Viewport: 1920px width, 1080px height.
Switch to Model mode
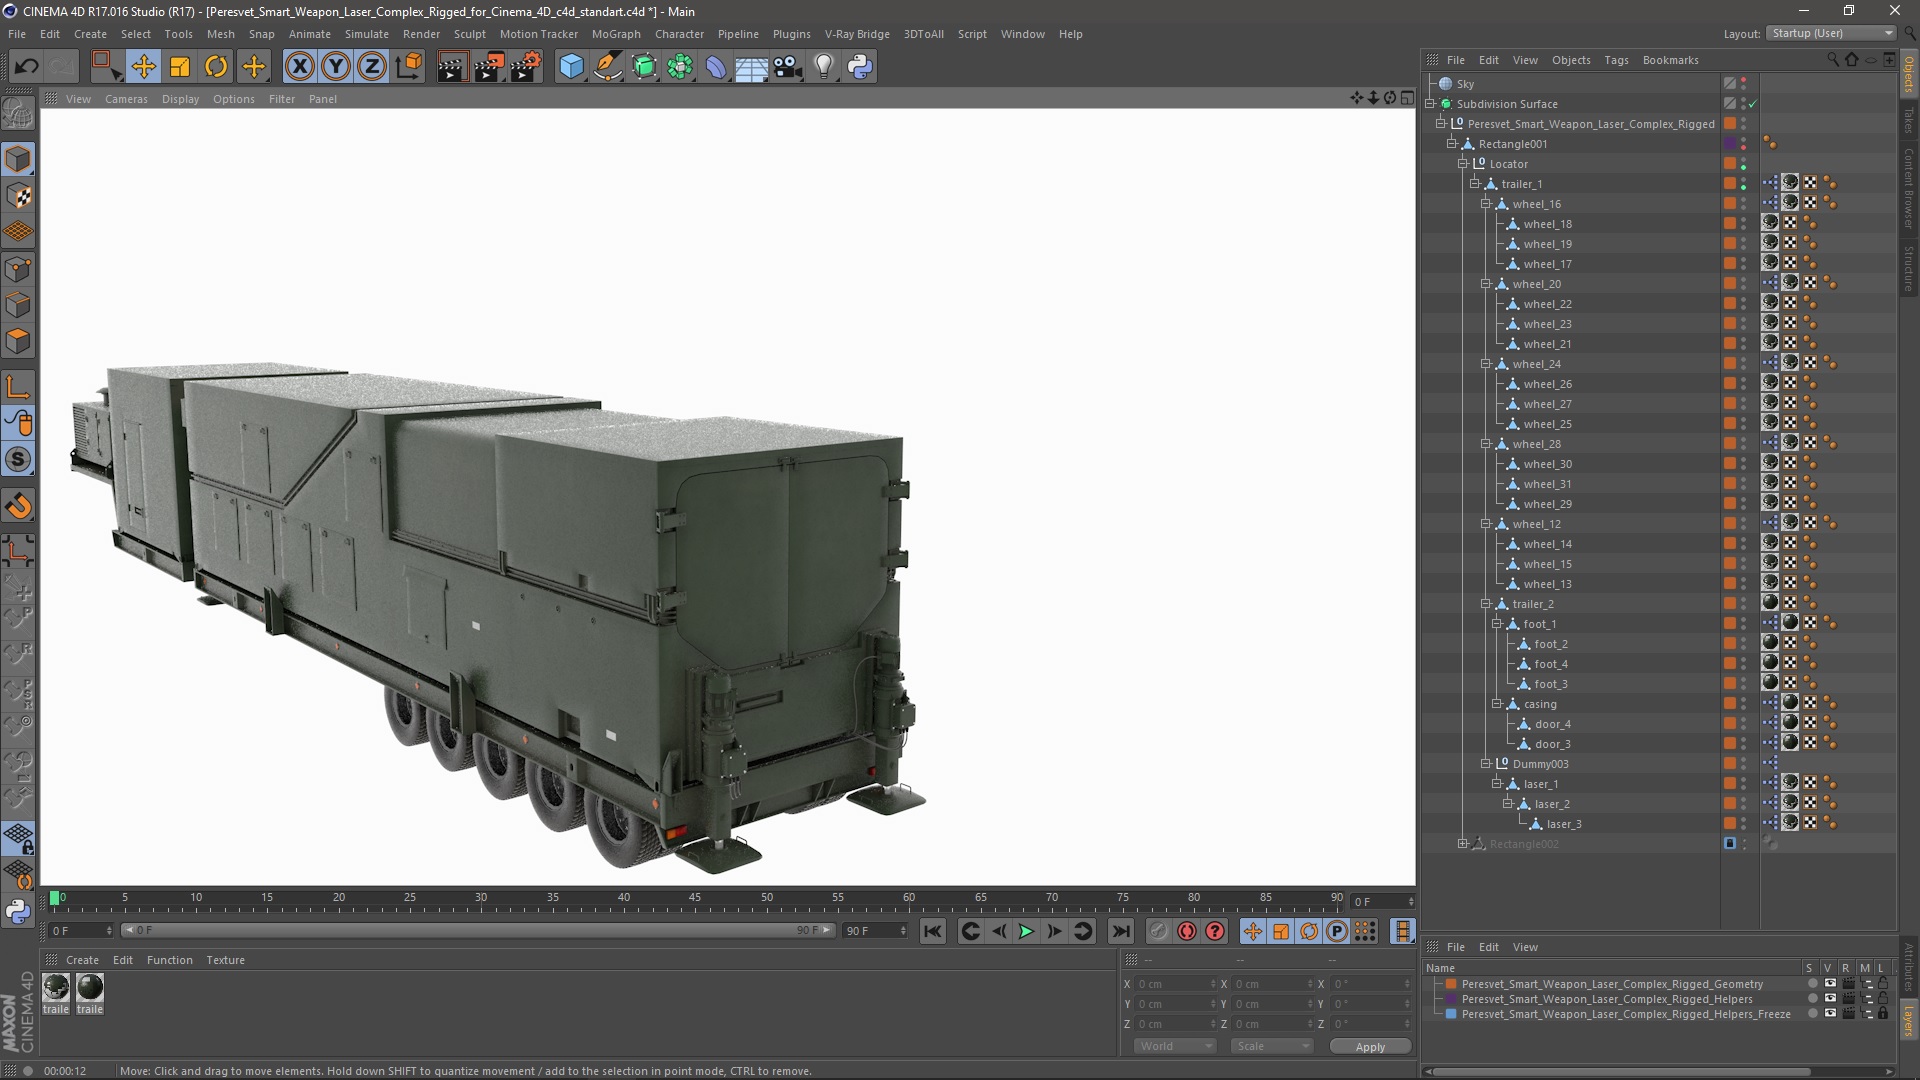pyautogui.click(x=18, y=159)
